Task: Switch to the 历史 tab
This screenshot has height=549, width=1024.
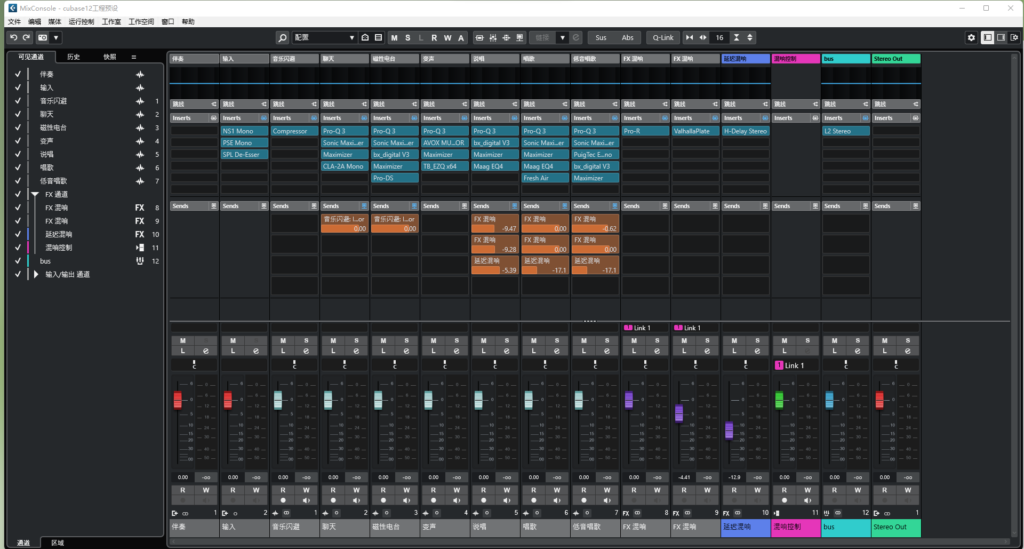Action: coord(74,57)
